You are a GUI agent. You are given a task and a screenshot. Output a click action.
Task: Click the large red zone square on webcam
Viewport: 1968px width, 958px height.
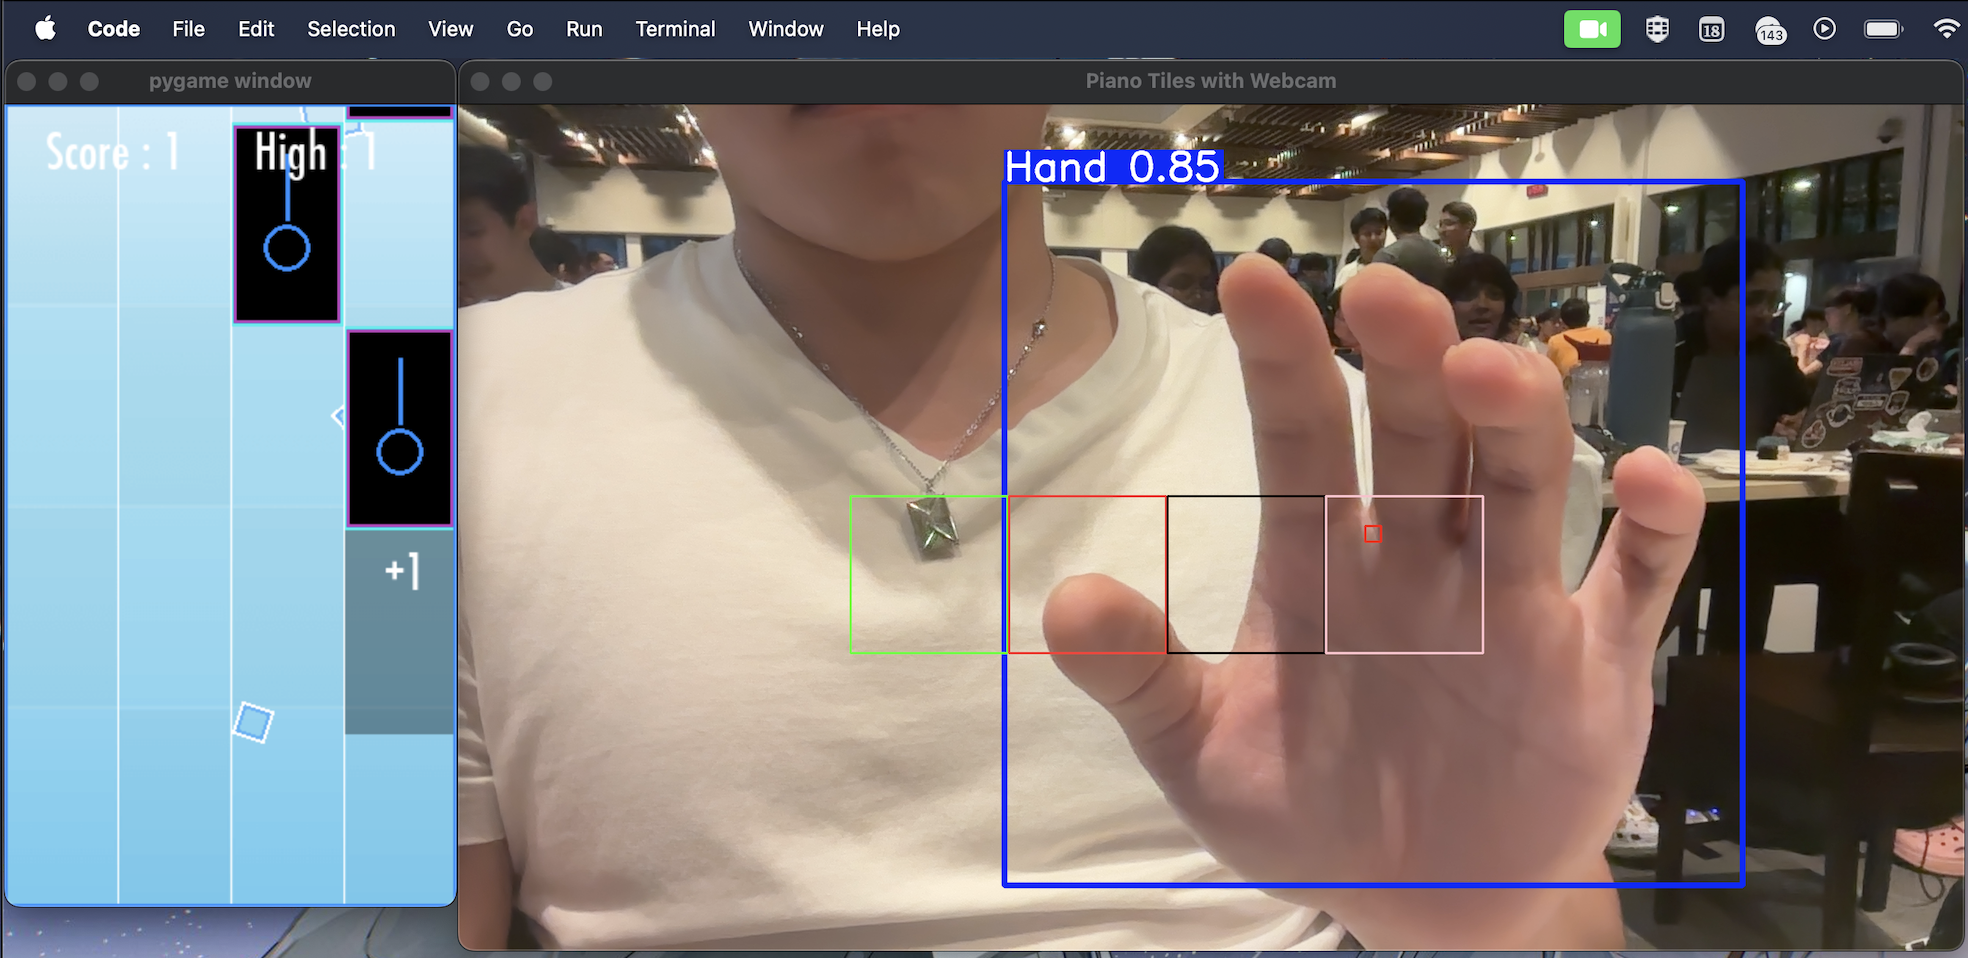(x=1088, y=574)
